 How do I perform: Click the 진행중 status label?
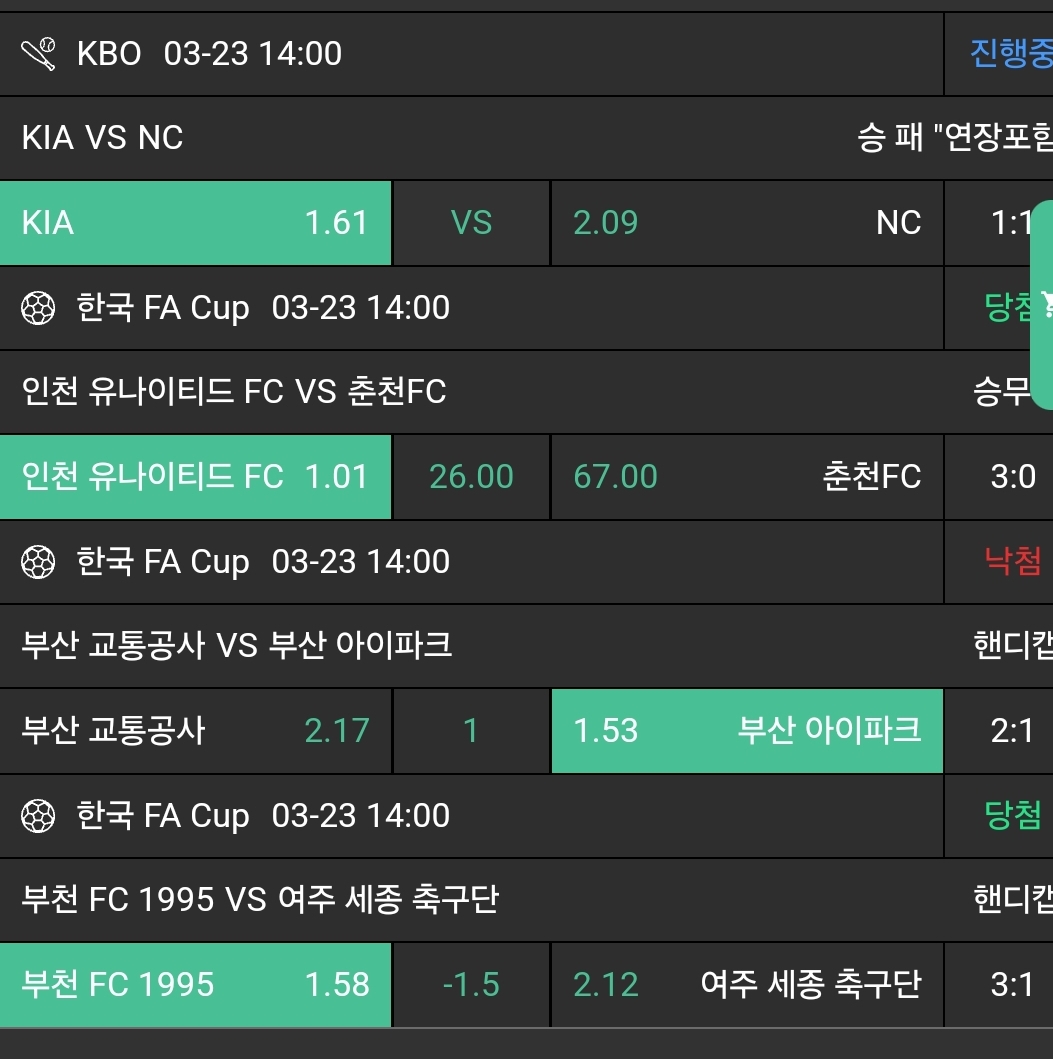point(1010,54)
